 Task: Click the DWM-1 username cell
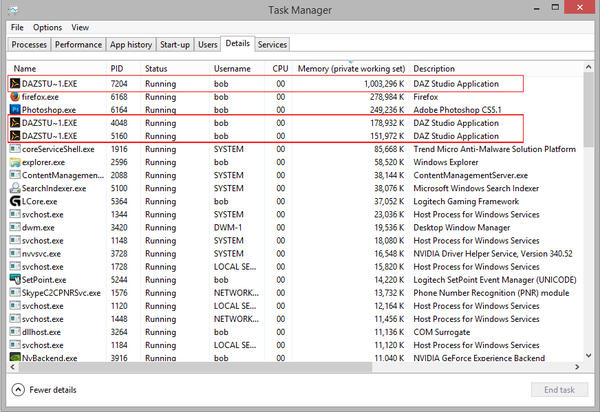pyautogui.click(x=228, y=228)
